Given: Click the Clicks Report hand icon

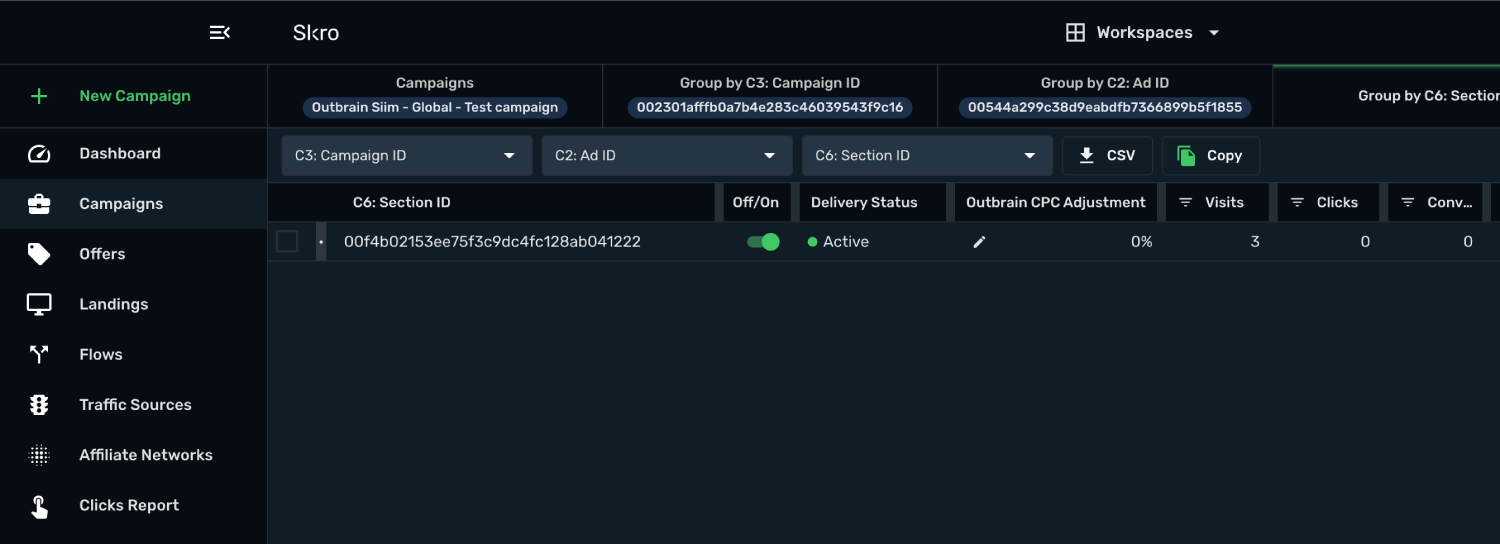Looking at the screenshot, I should pos(39,506).
